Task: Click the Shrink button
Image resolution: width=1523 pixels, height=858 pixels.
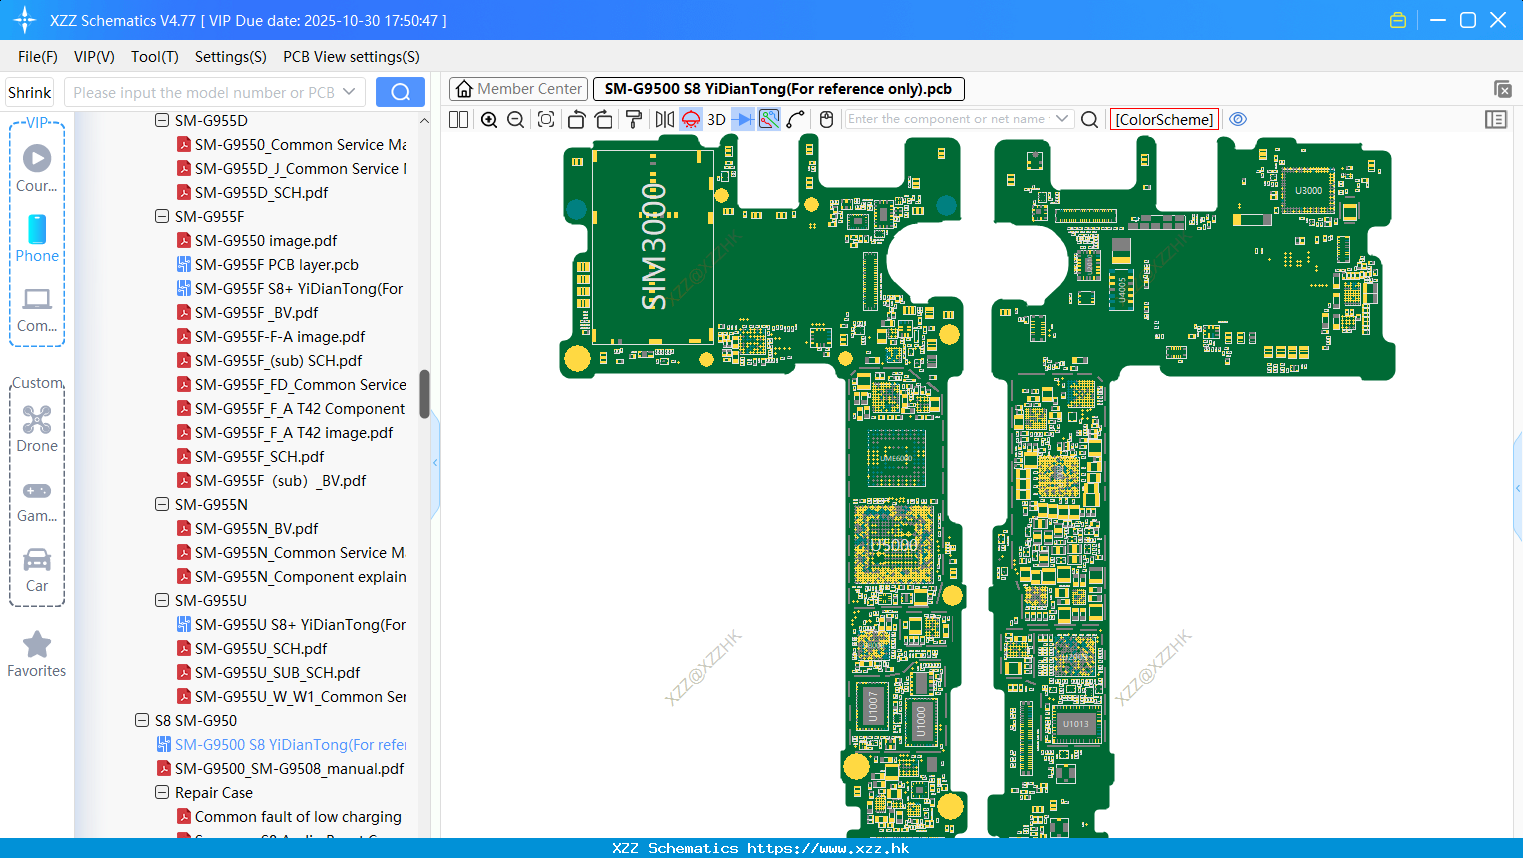Action: coord(30,92)
